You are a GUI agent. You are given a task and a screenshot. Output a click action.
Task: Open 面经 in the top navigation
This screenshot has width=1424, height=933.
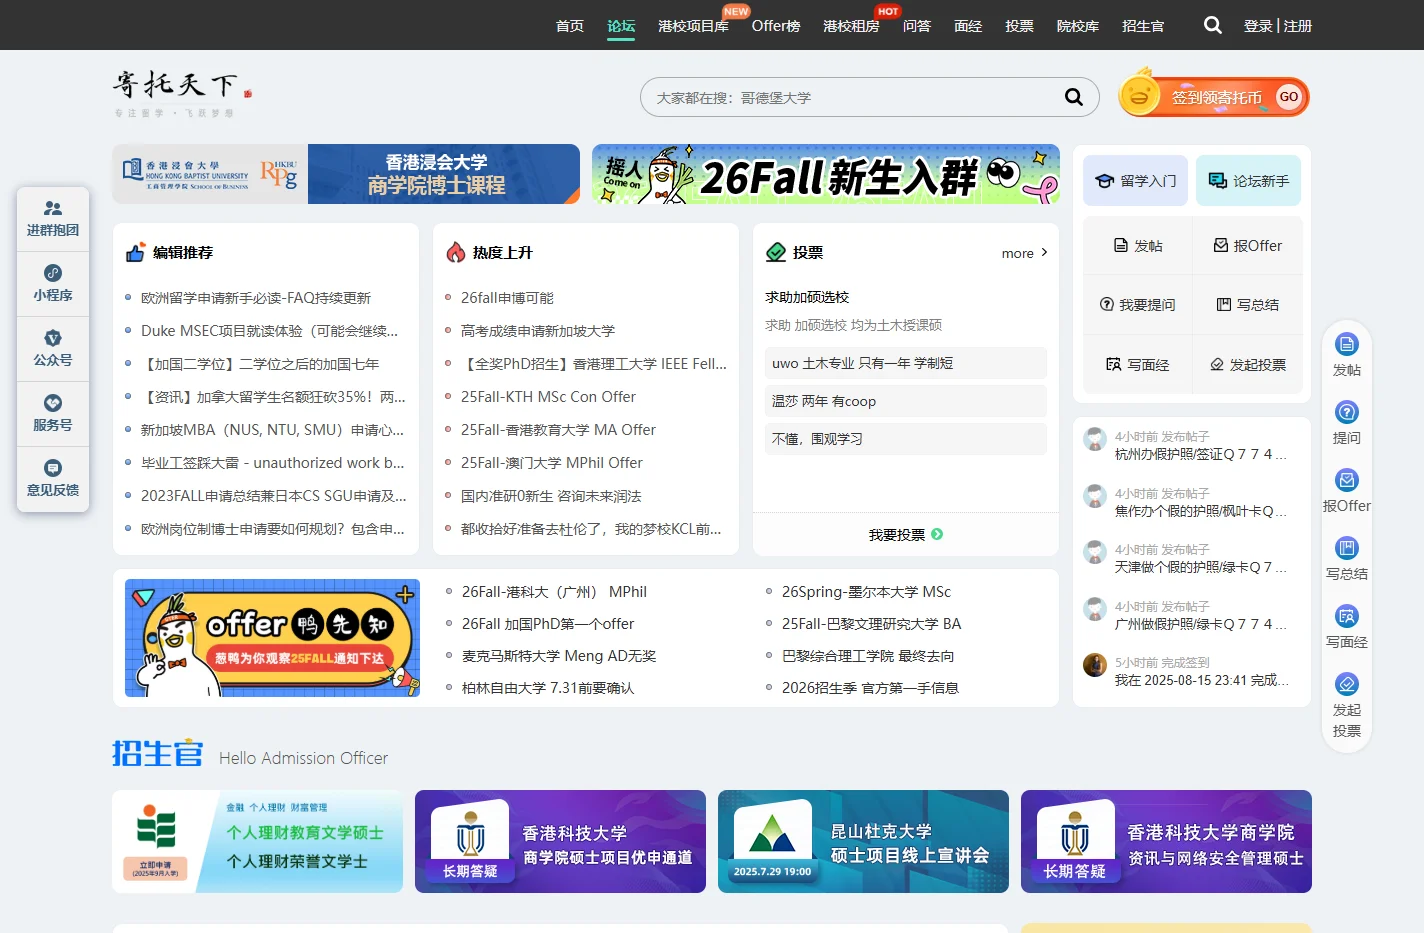(x=968, y=26)
